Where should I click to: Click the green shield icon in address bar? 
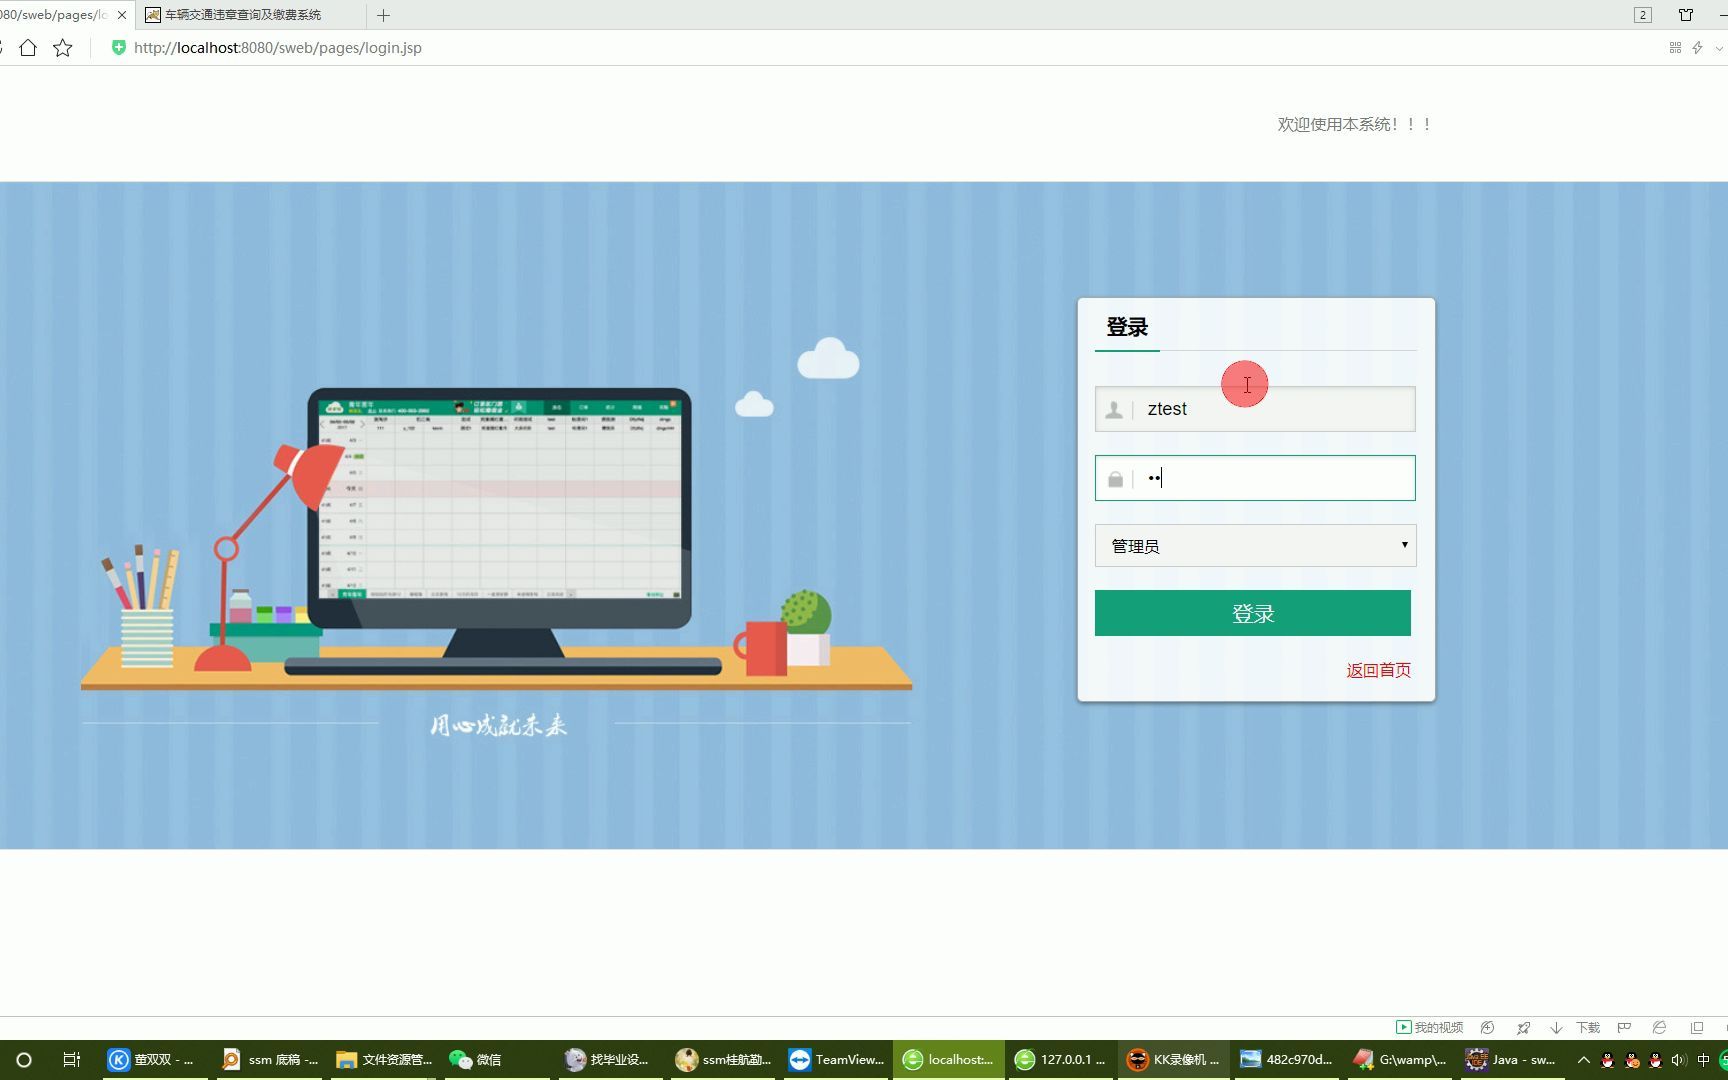pos(119,47)
